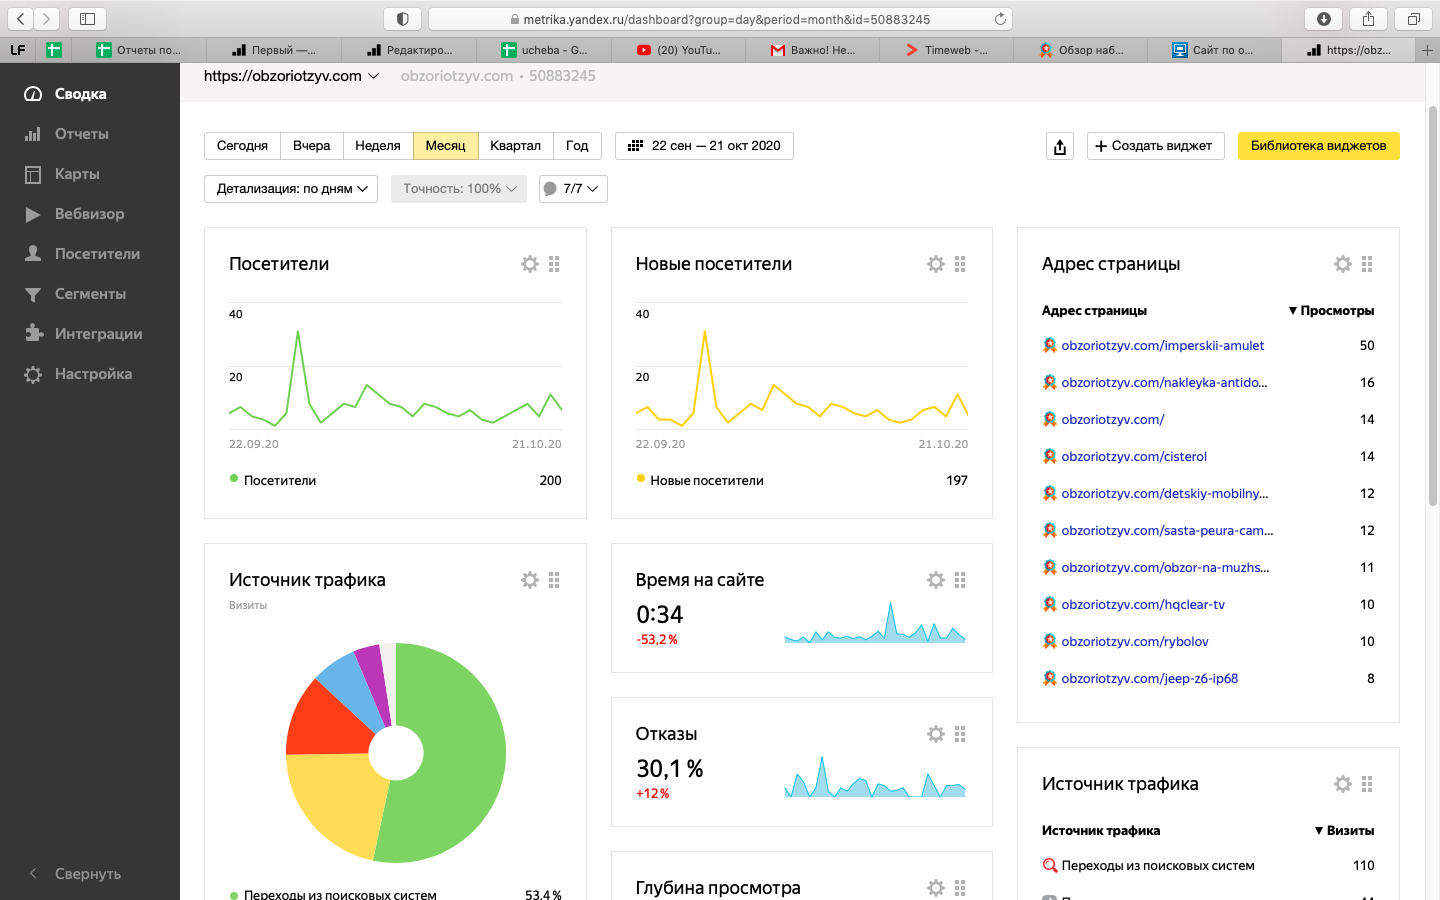1440x900 pixels.
Task: Open settings gear of Время на сайте
Action: point(936,580)
